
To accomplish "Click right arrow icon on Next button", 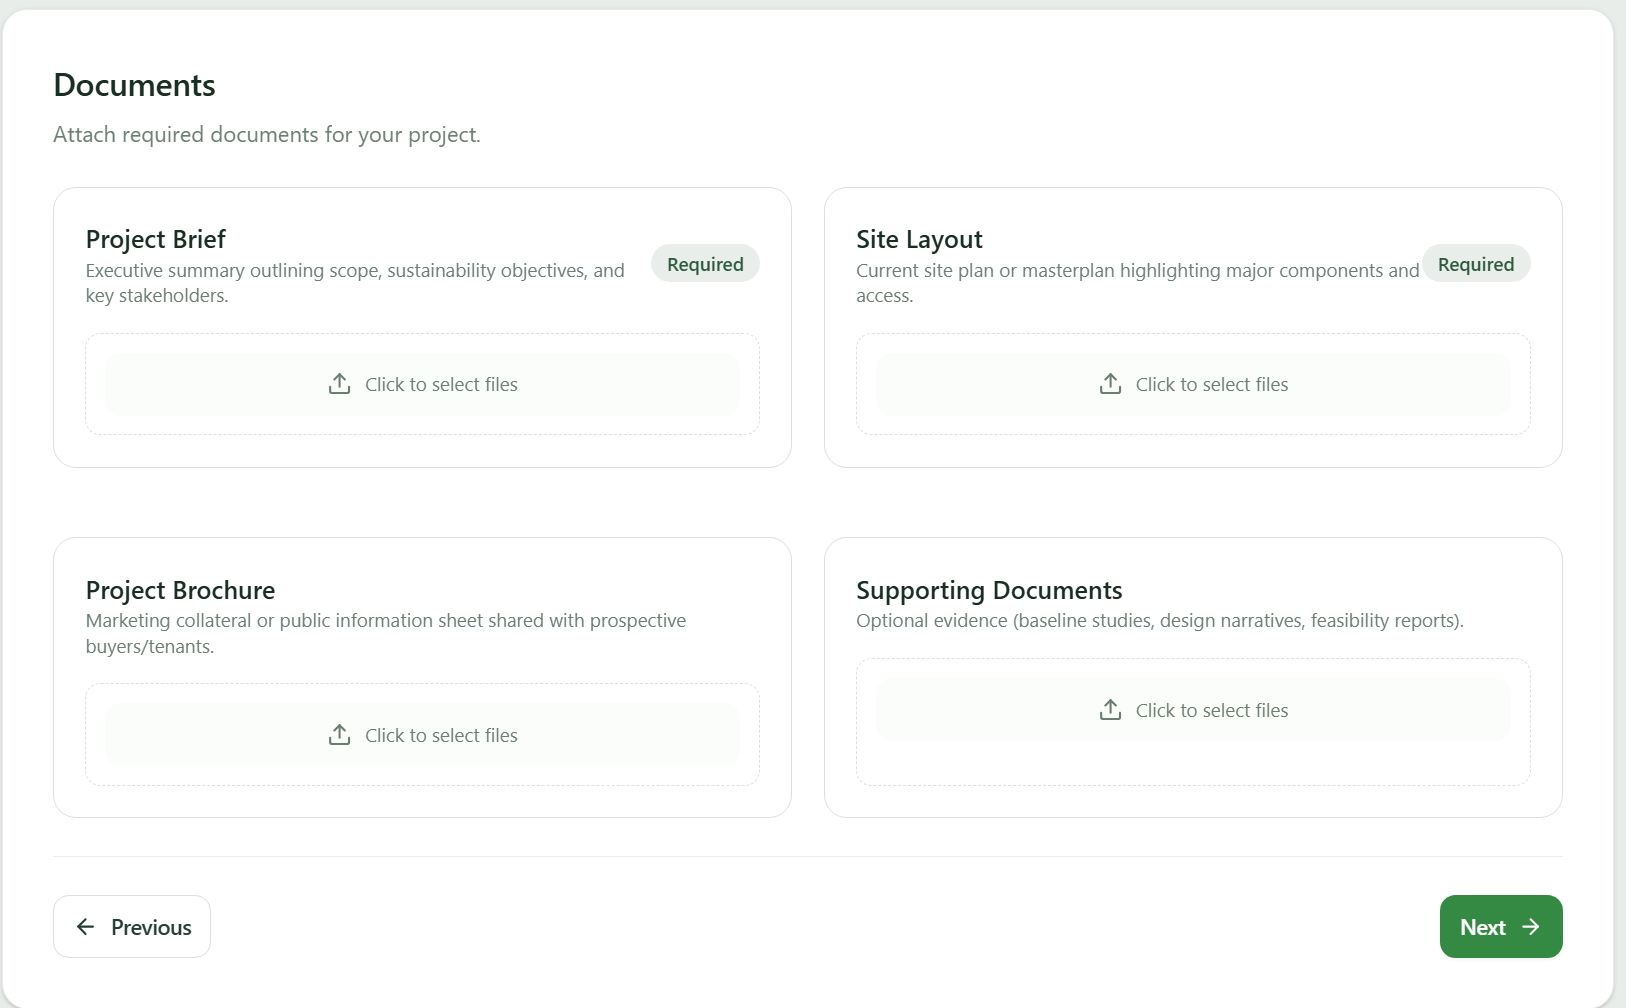I will [x=1531, y=927].
